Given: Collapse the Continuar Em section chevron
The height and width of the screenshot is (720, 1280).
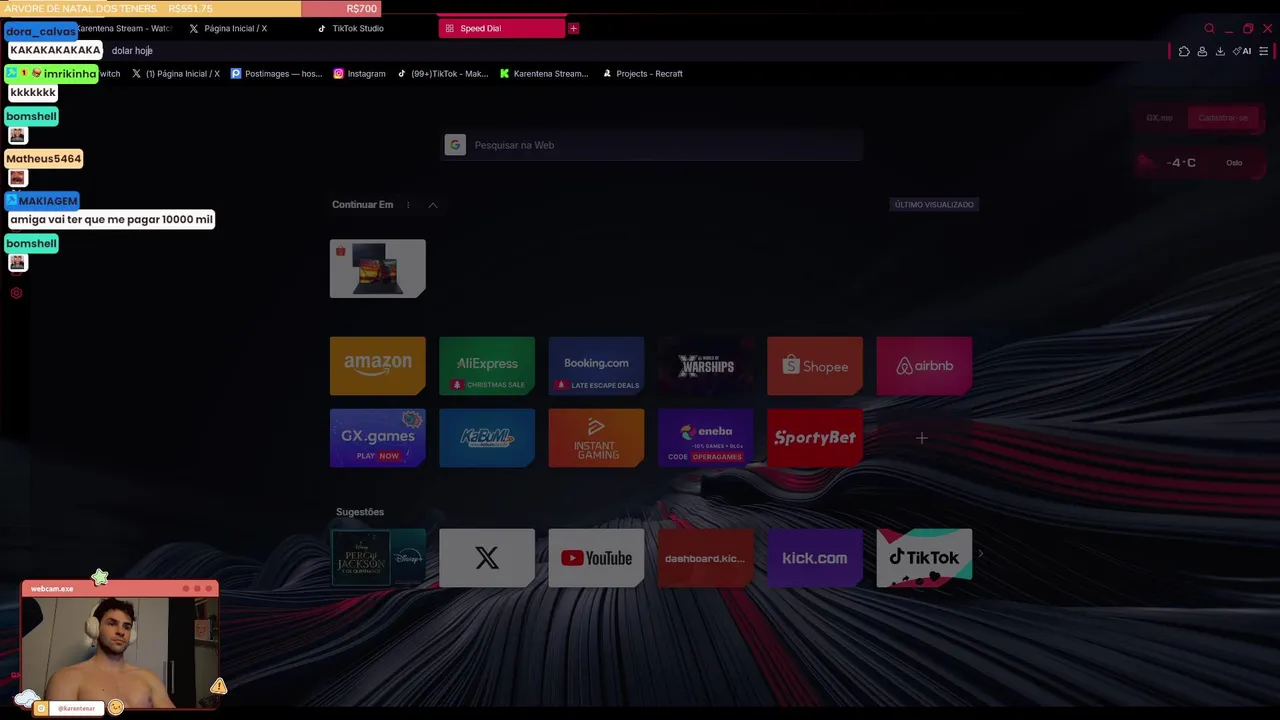Looking at the screenshot, I should (433, 205).
